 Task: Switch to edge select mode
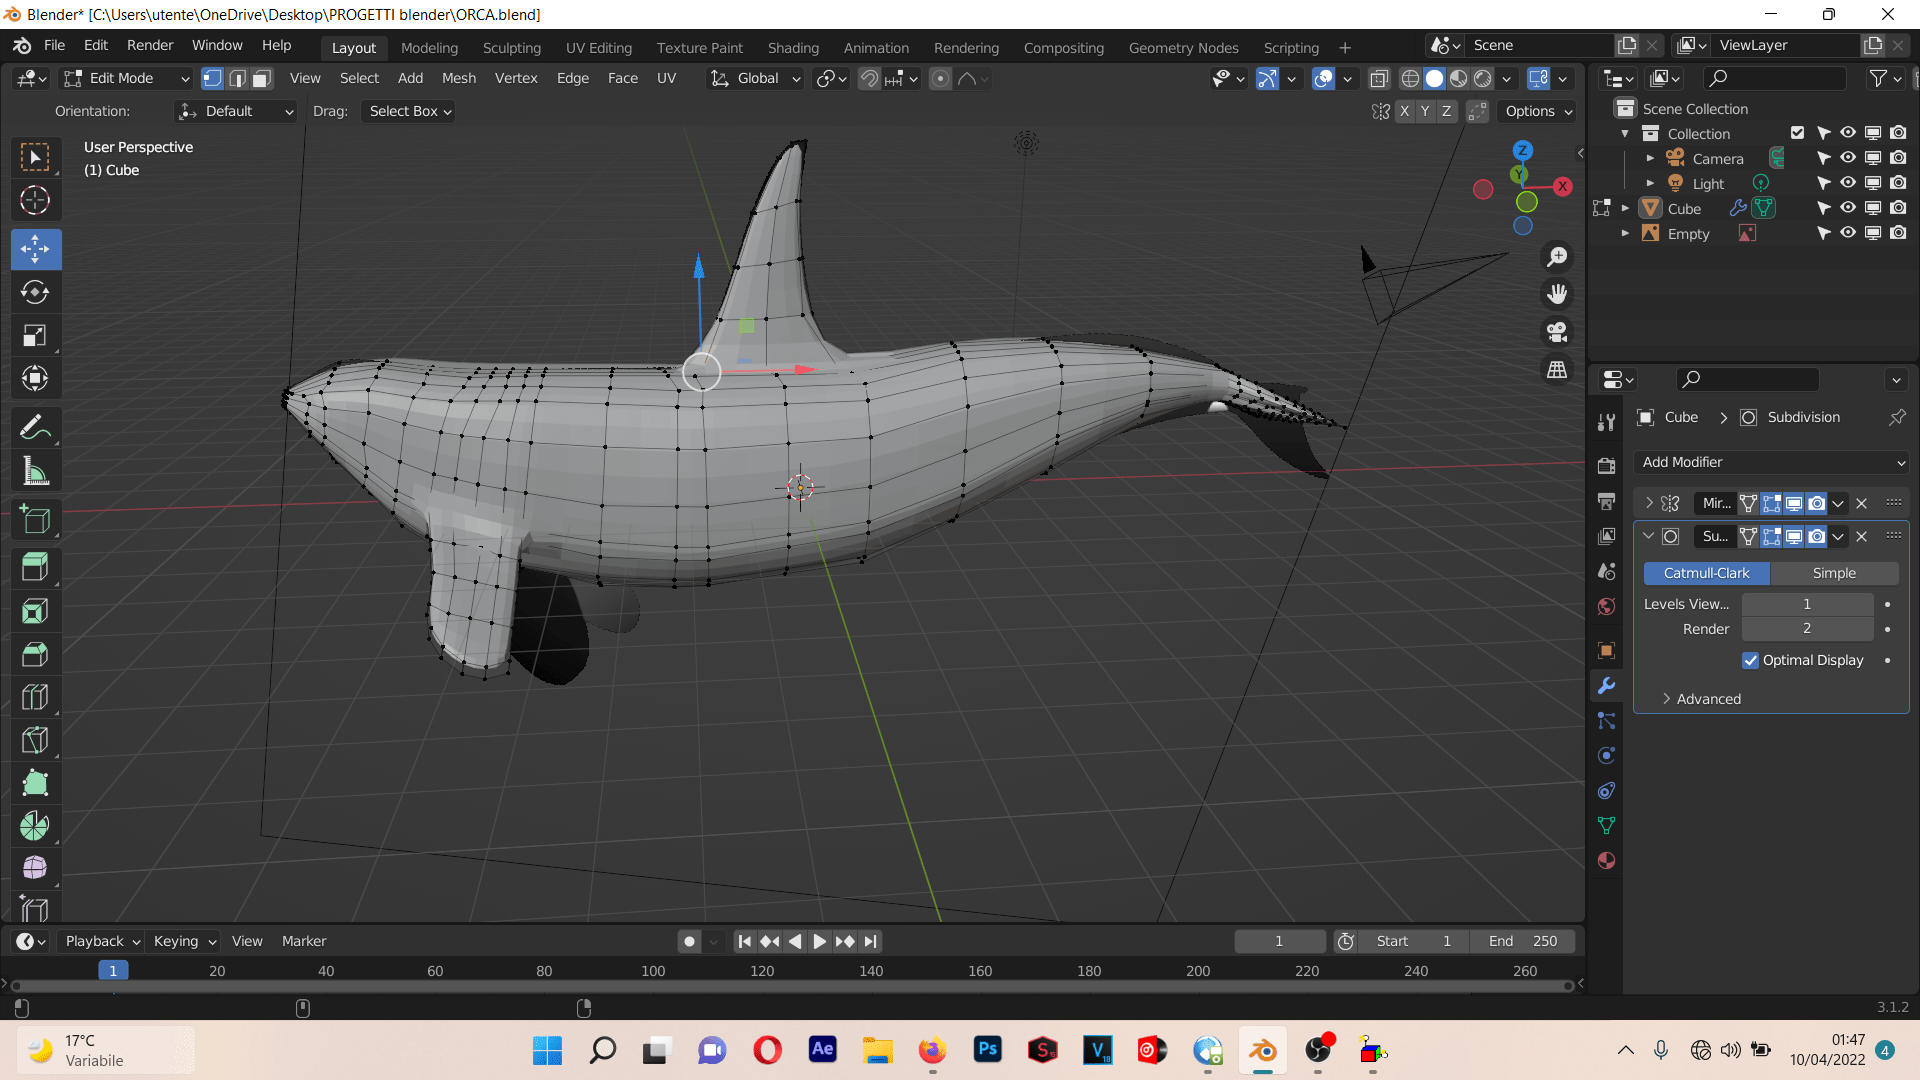point(238,78)
